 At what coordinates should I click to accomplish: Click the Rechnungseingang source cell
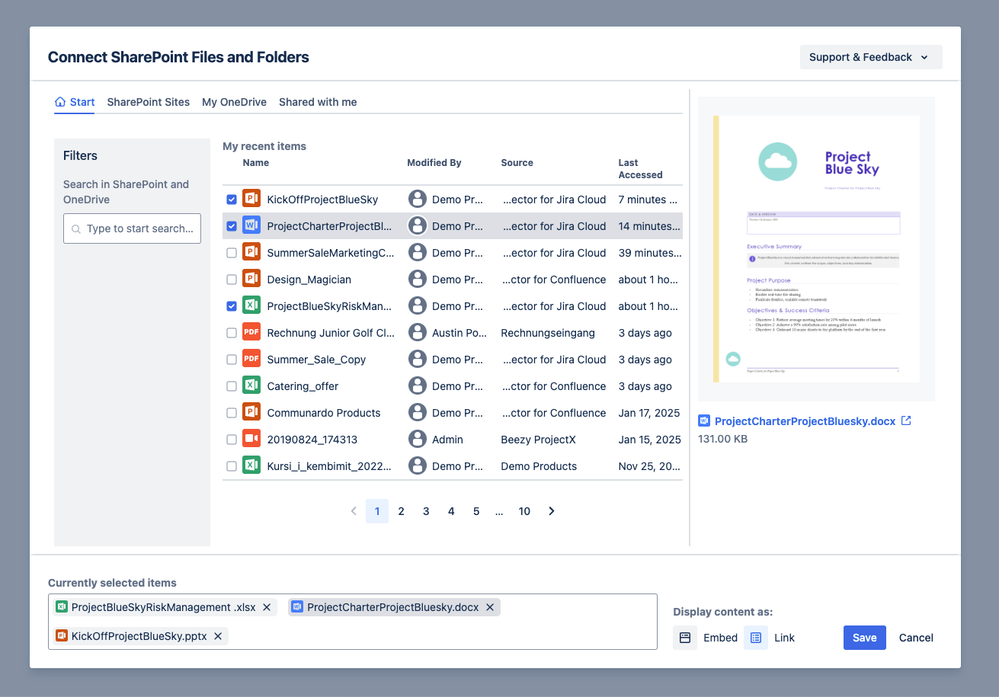point(548,333)
